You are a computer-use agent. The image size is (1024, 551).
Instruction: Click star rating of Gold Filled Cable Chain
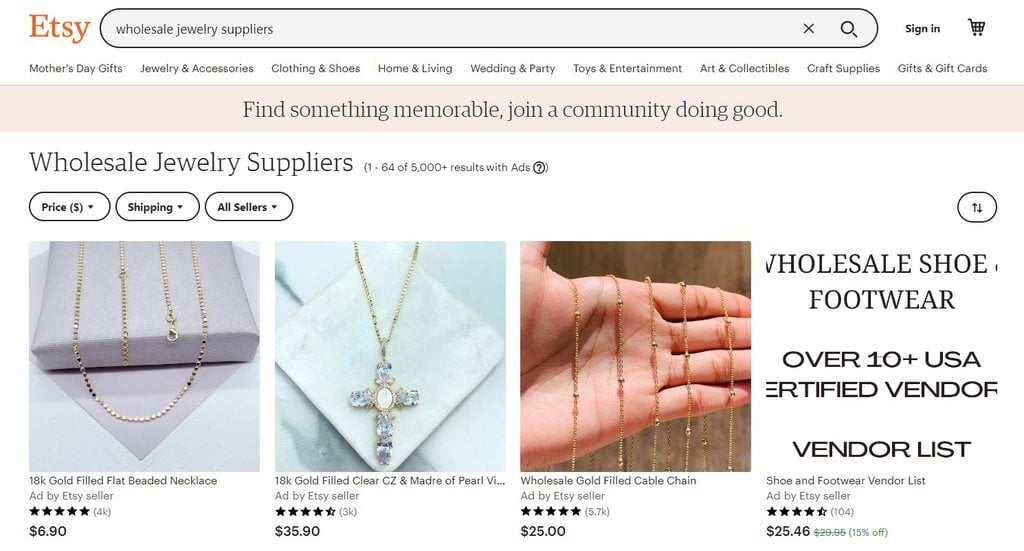coord(551,511)
